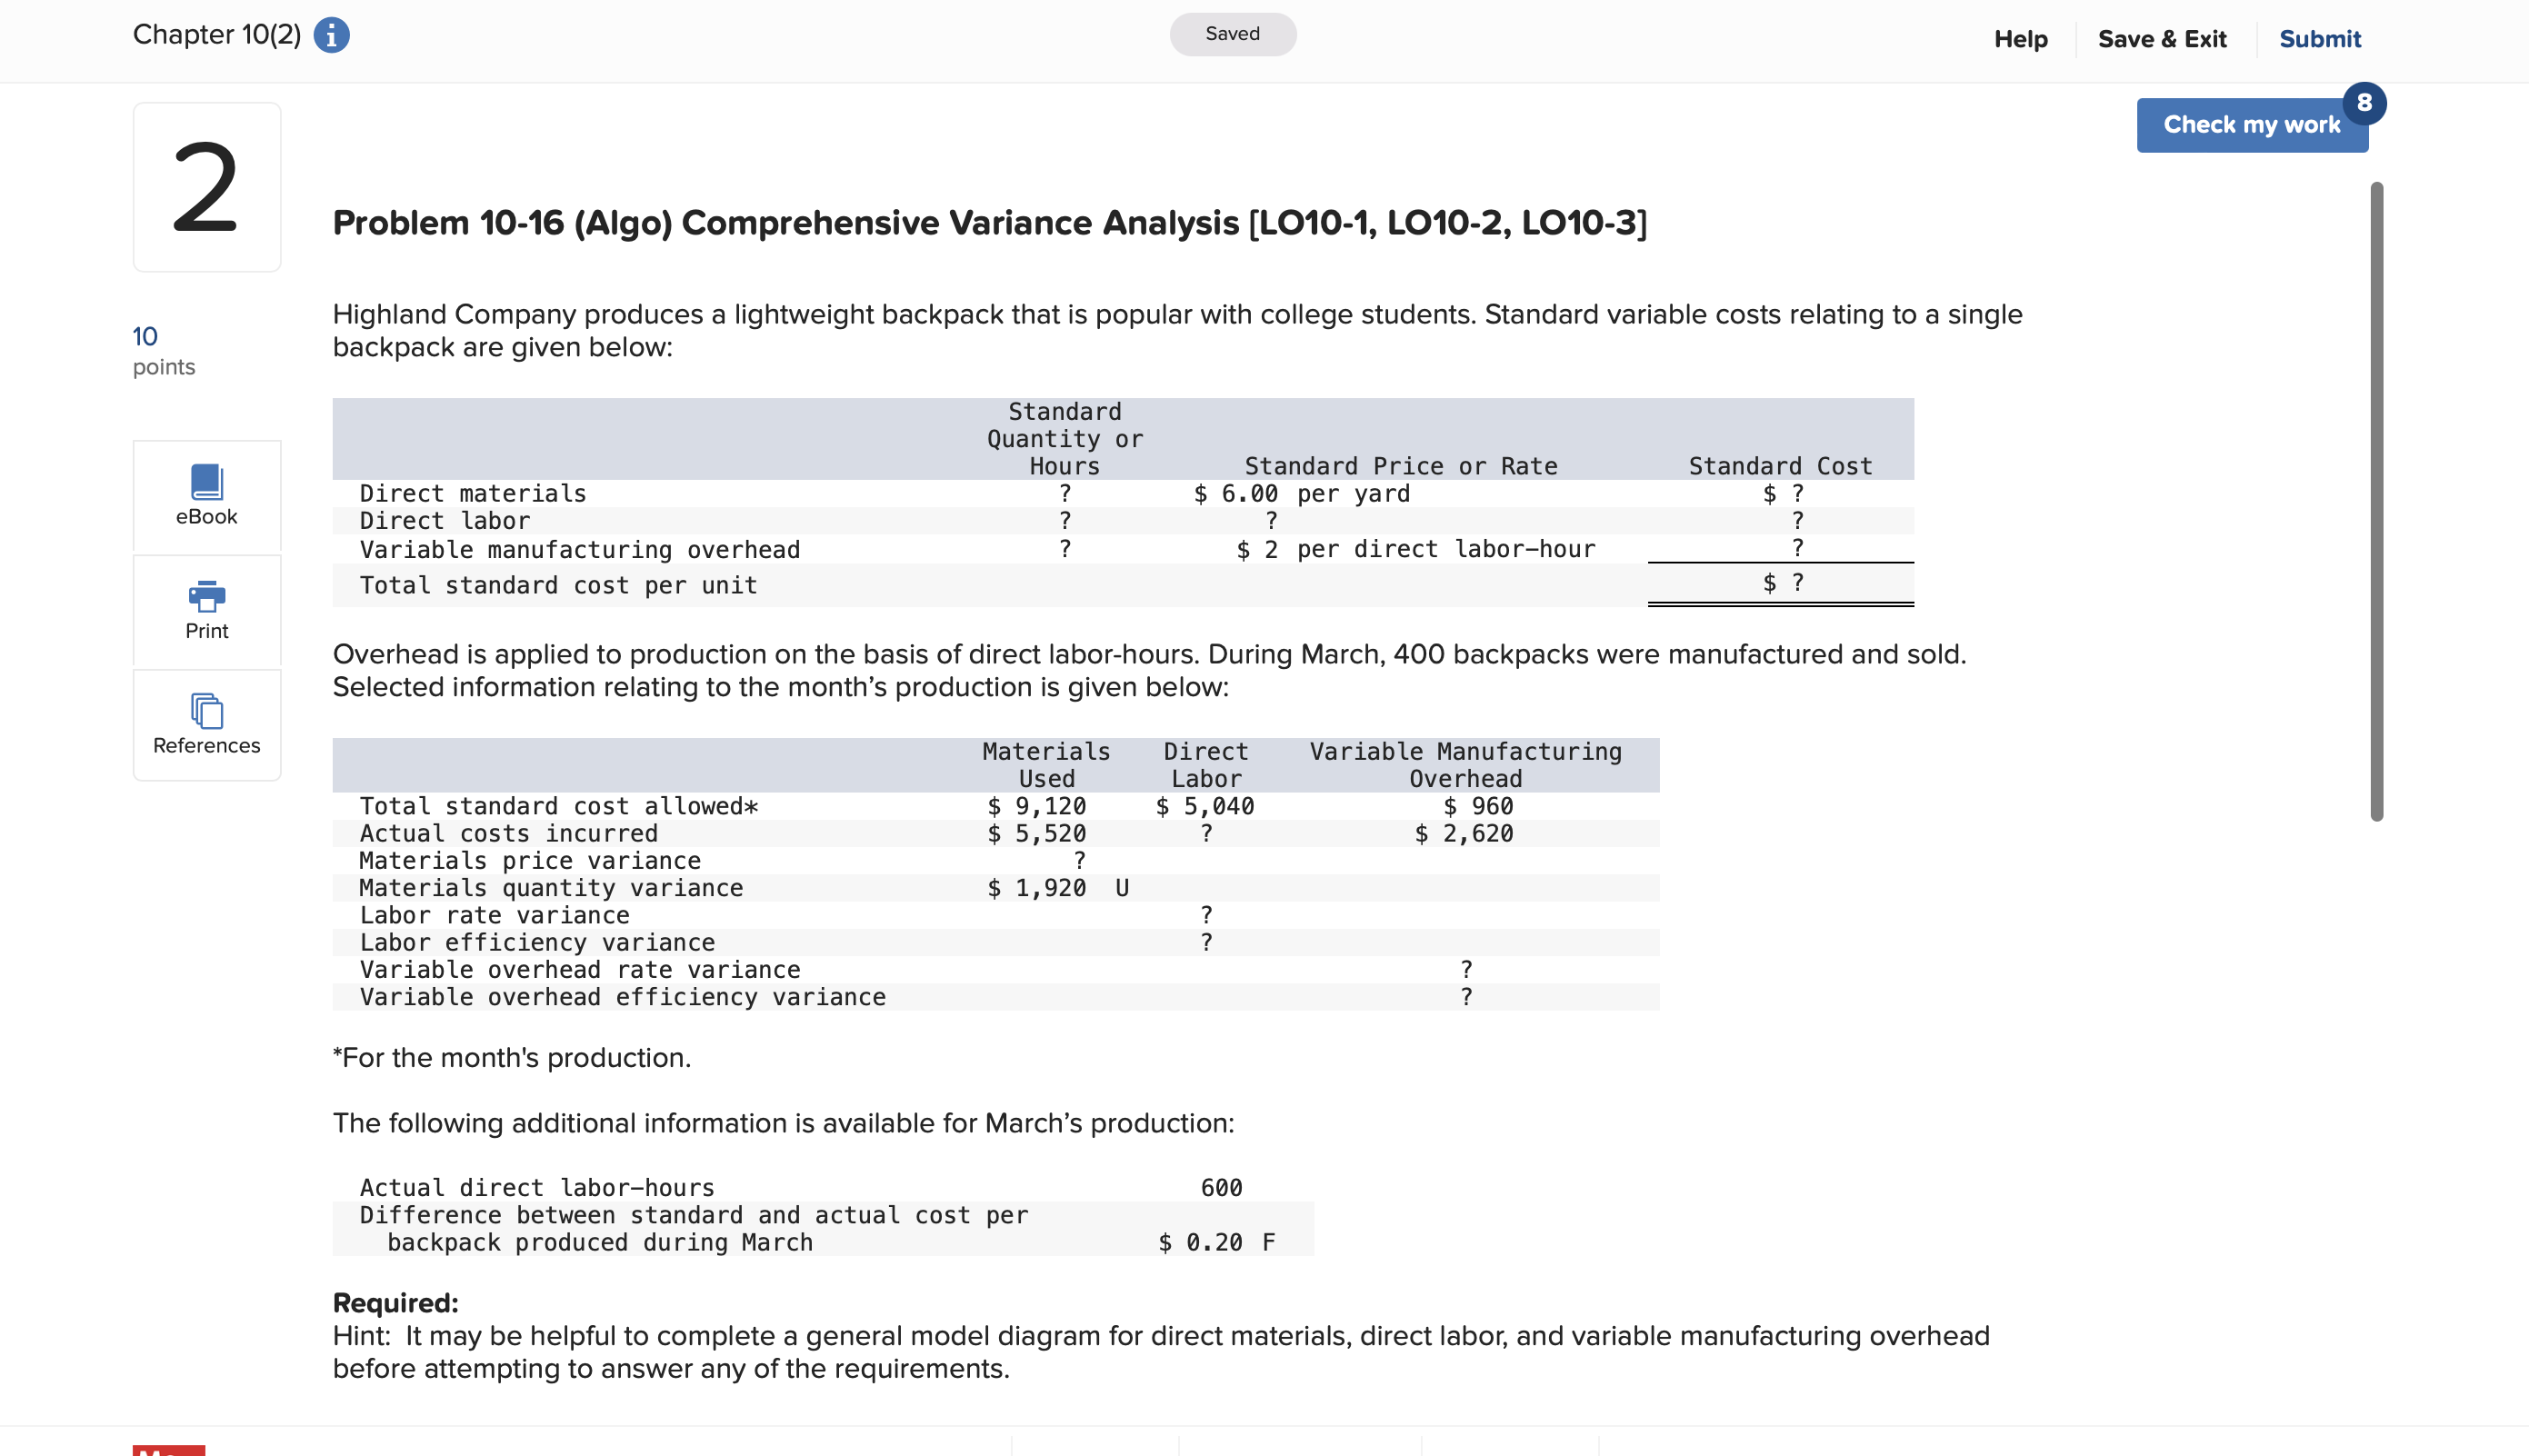Screen dimensions: 2529x1456
Task: Submit the assignment
Action: pos(2319,39)
